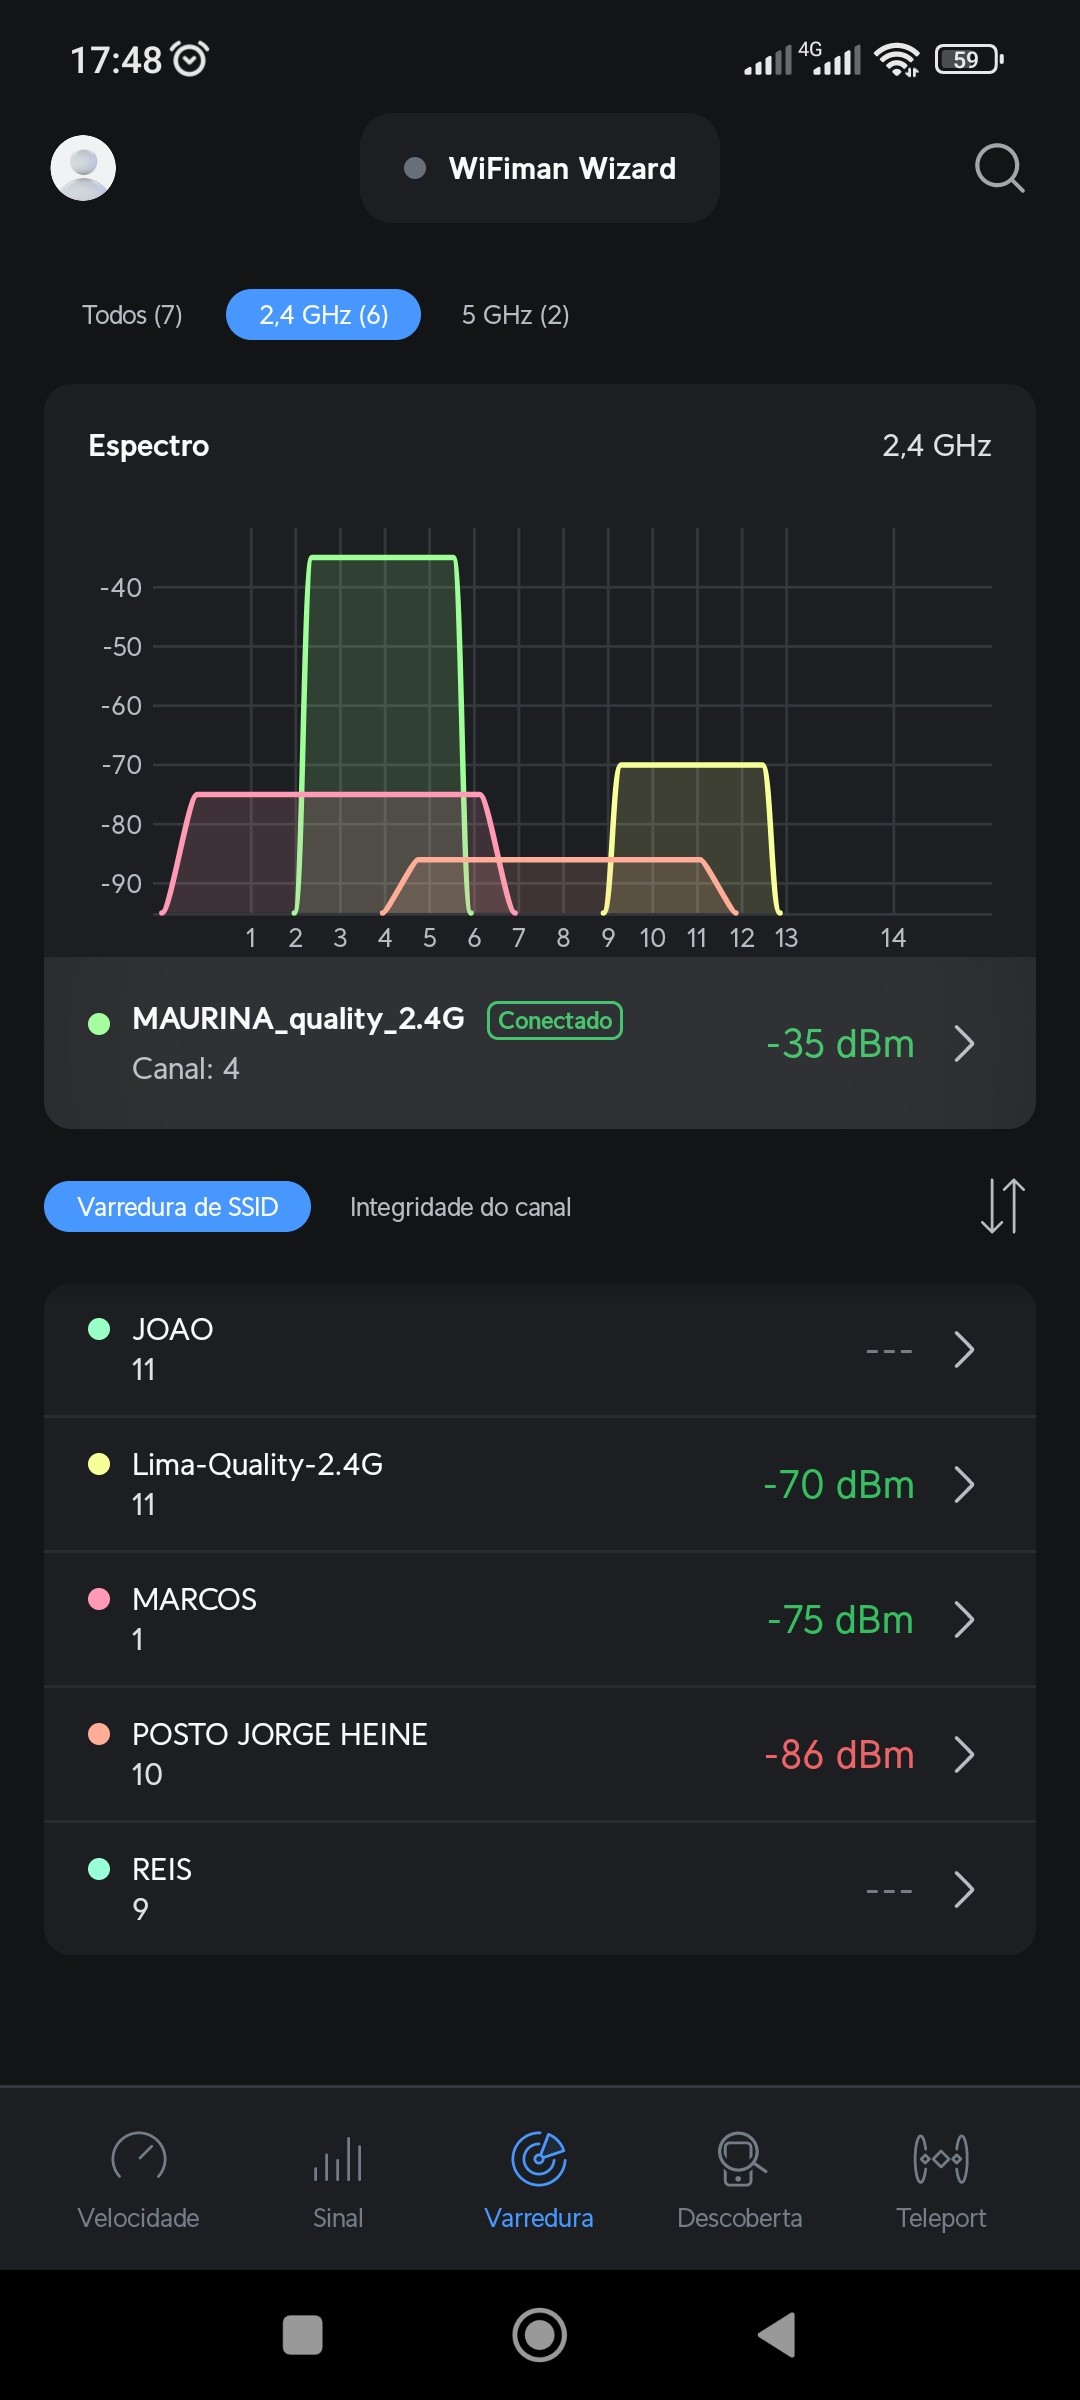The image size is (1080, 2400).
Task: Open the Velocidade speed test tab
Action: (138, 2180)
